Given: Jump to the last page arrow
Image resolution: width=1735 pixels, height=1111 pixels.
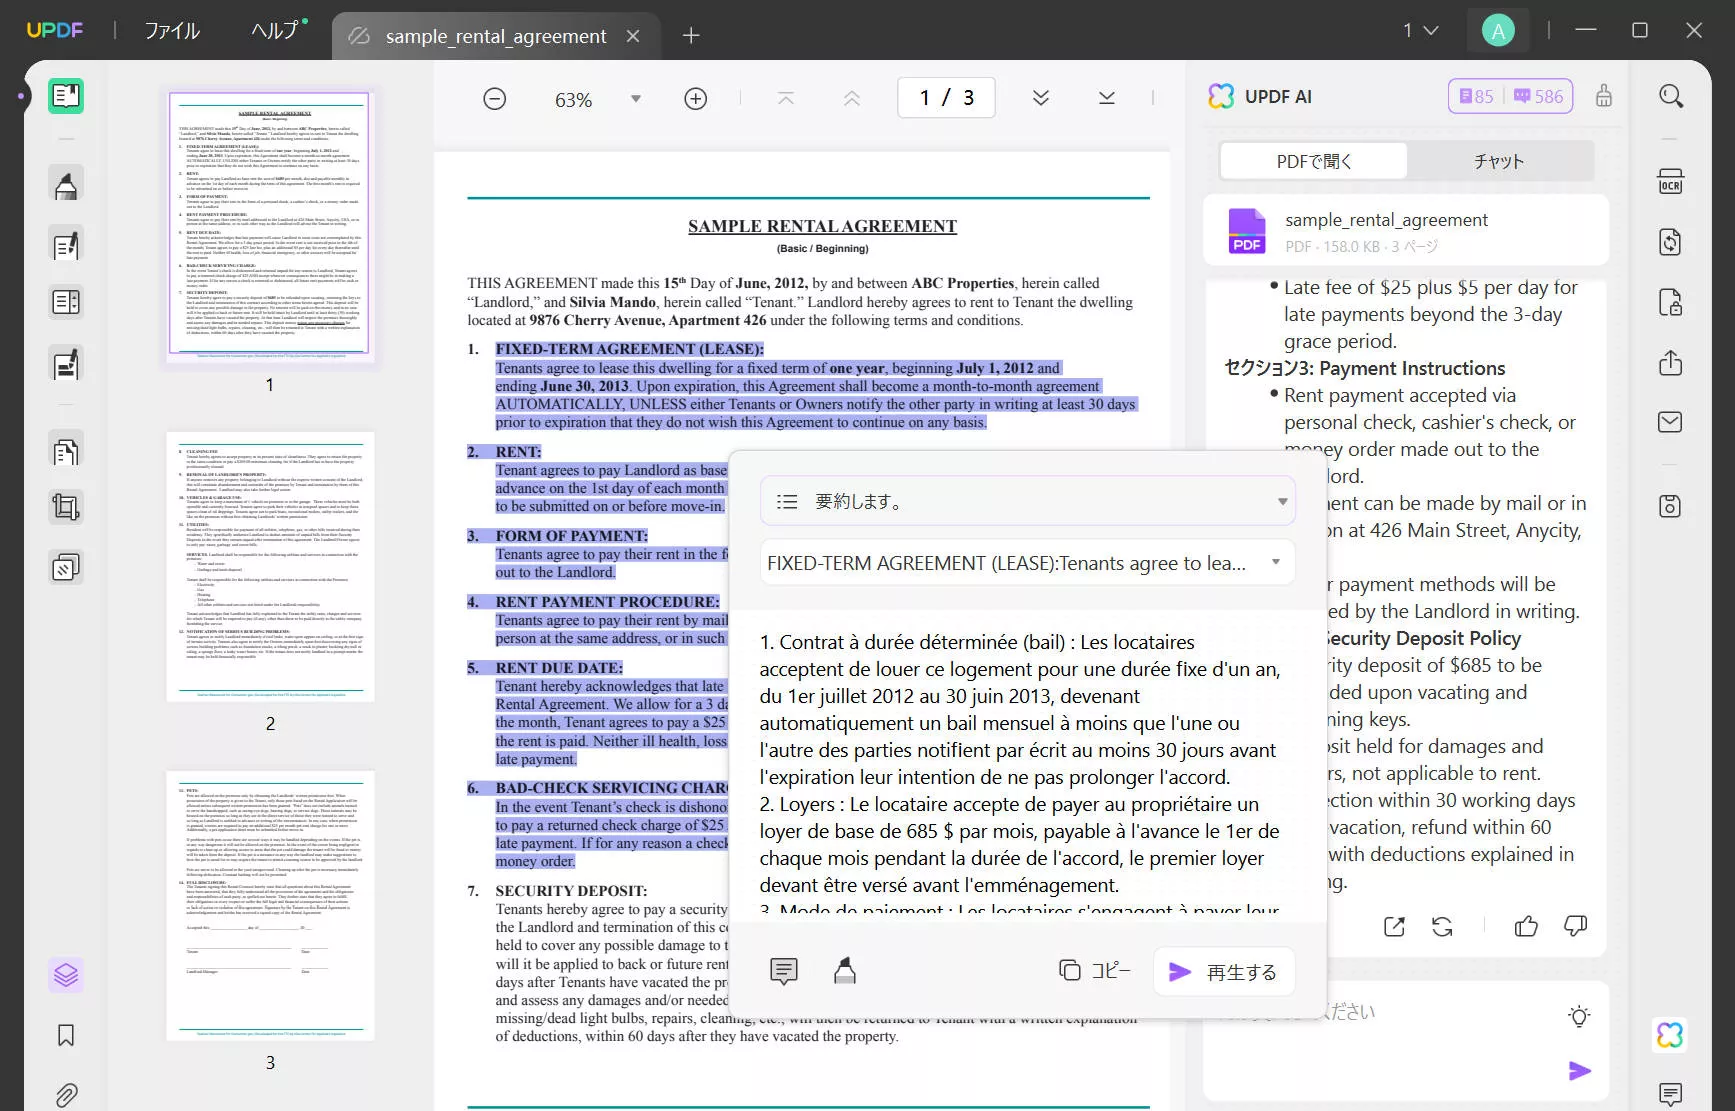Looking at the screenshot, I should click(x=1107, y=98).
